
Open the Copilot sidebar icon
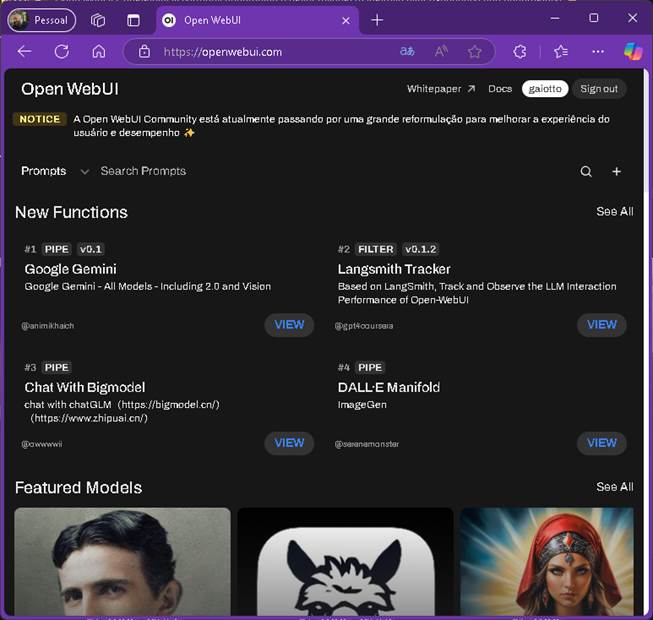pyautogui.click(x=633, y=52)
